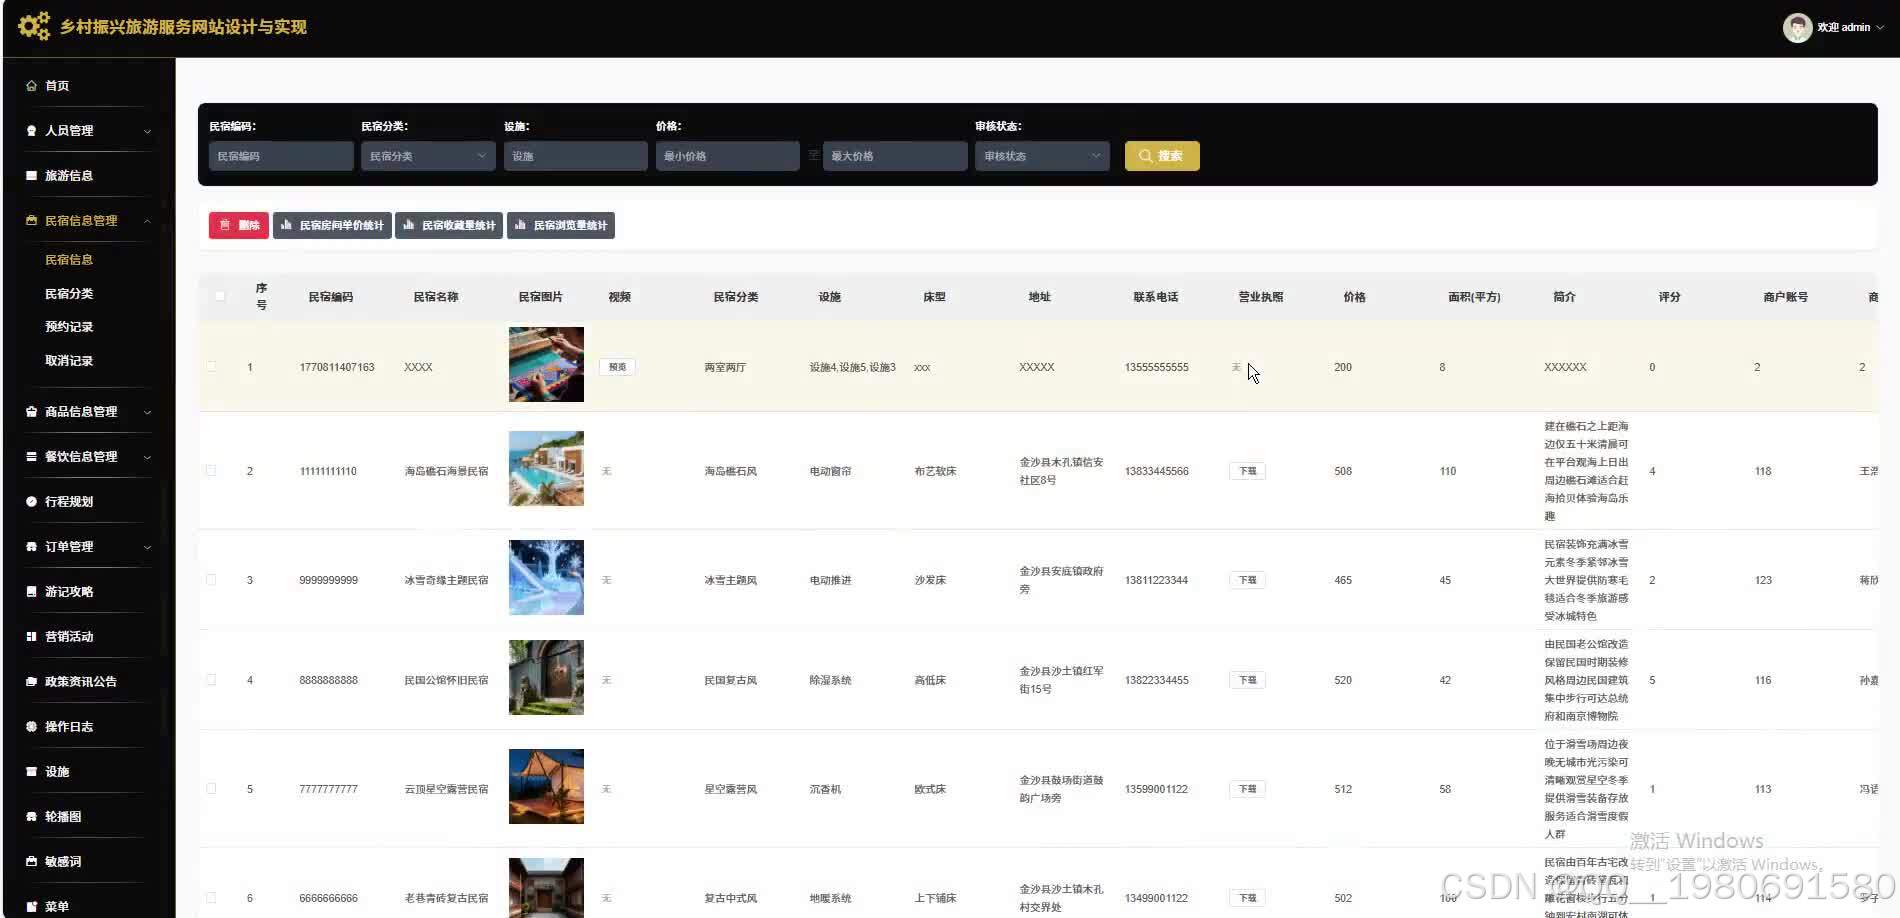Click the icon beside 民宿信息管理

point(31,221)
